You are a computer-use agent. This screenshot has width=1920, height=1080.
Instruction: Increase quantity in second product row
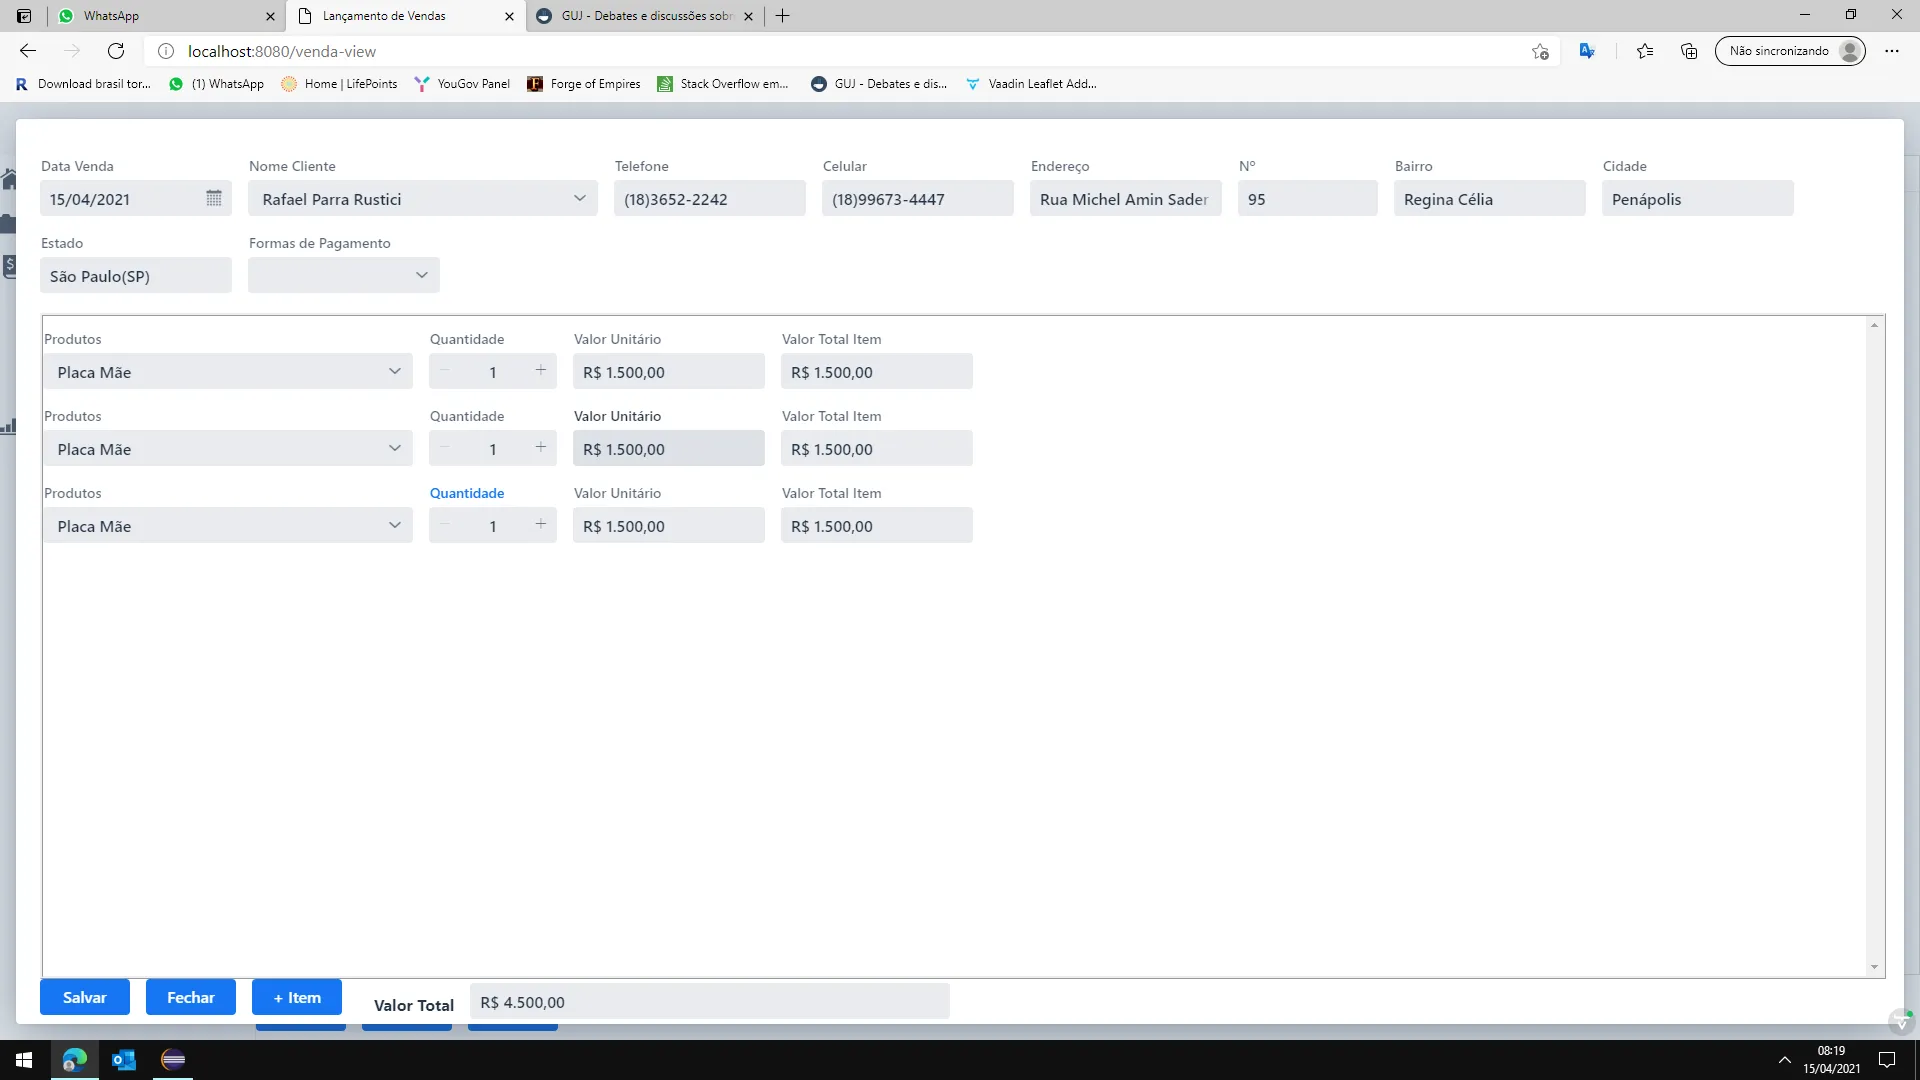pos(540,448)
